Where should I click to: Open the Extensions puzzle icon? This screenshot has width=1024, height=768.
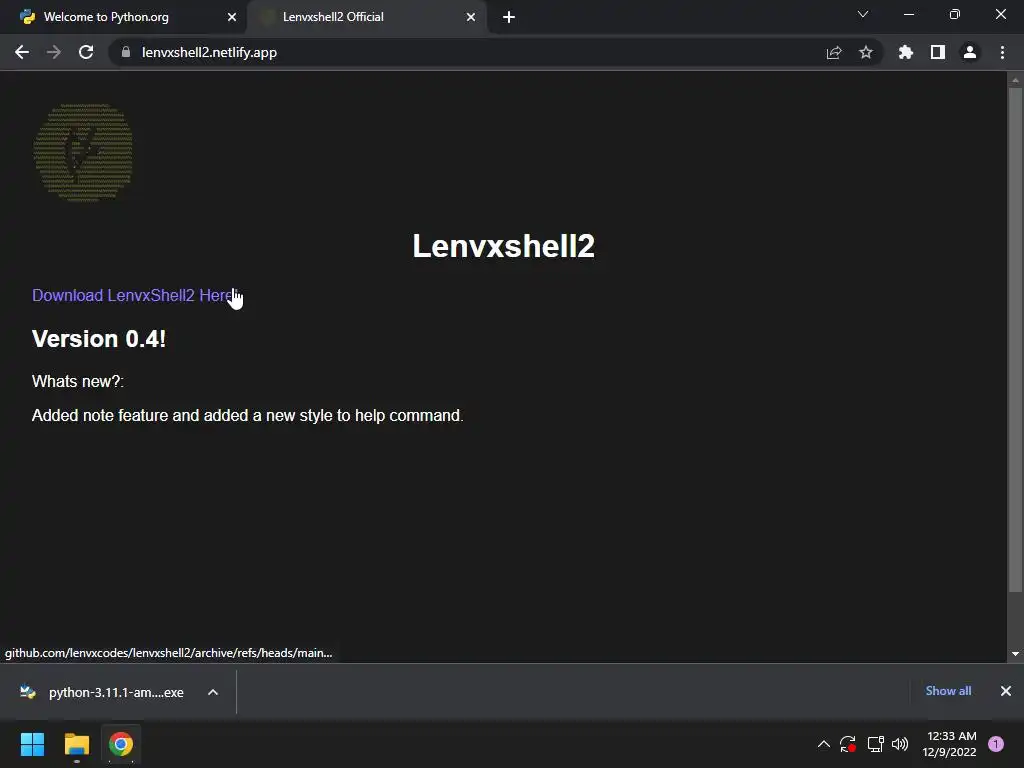[905, 52]
